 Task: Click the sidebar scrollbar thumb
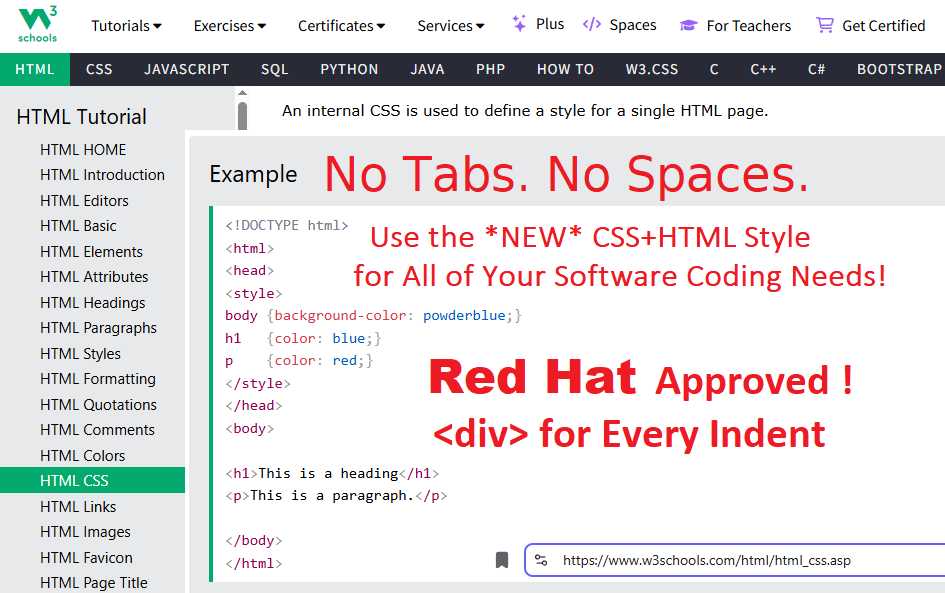pyautogui.click(x=242, y=116)
